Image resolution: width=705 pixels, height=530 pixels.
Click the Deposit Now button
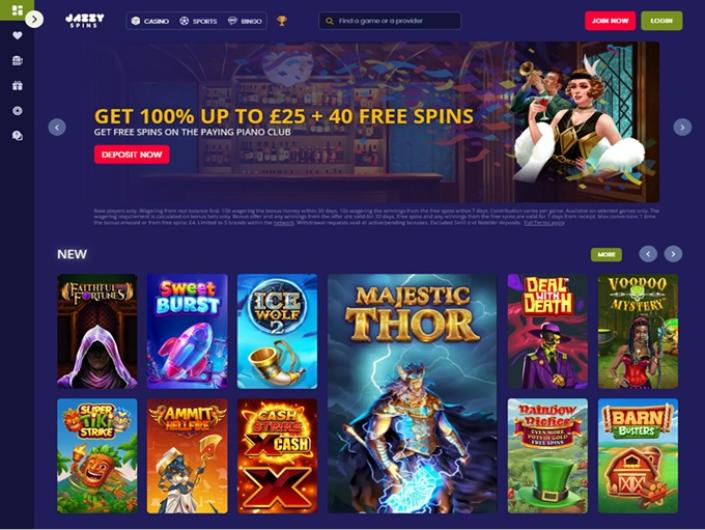tap(132, 155)
